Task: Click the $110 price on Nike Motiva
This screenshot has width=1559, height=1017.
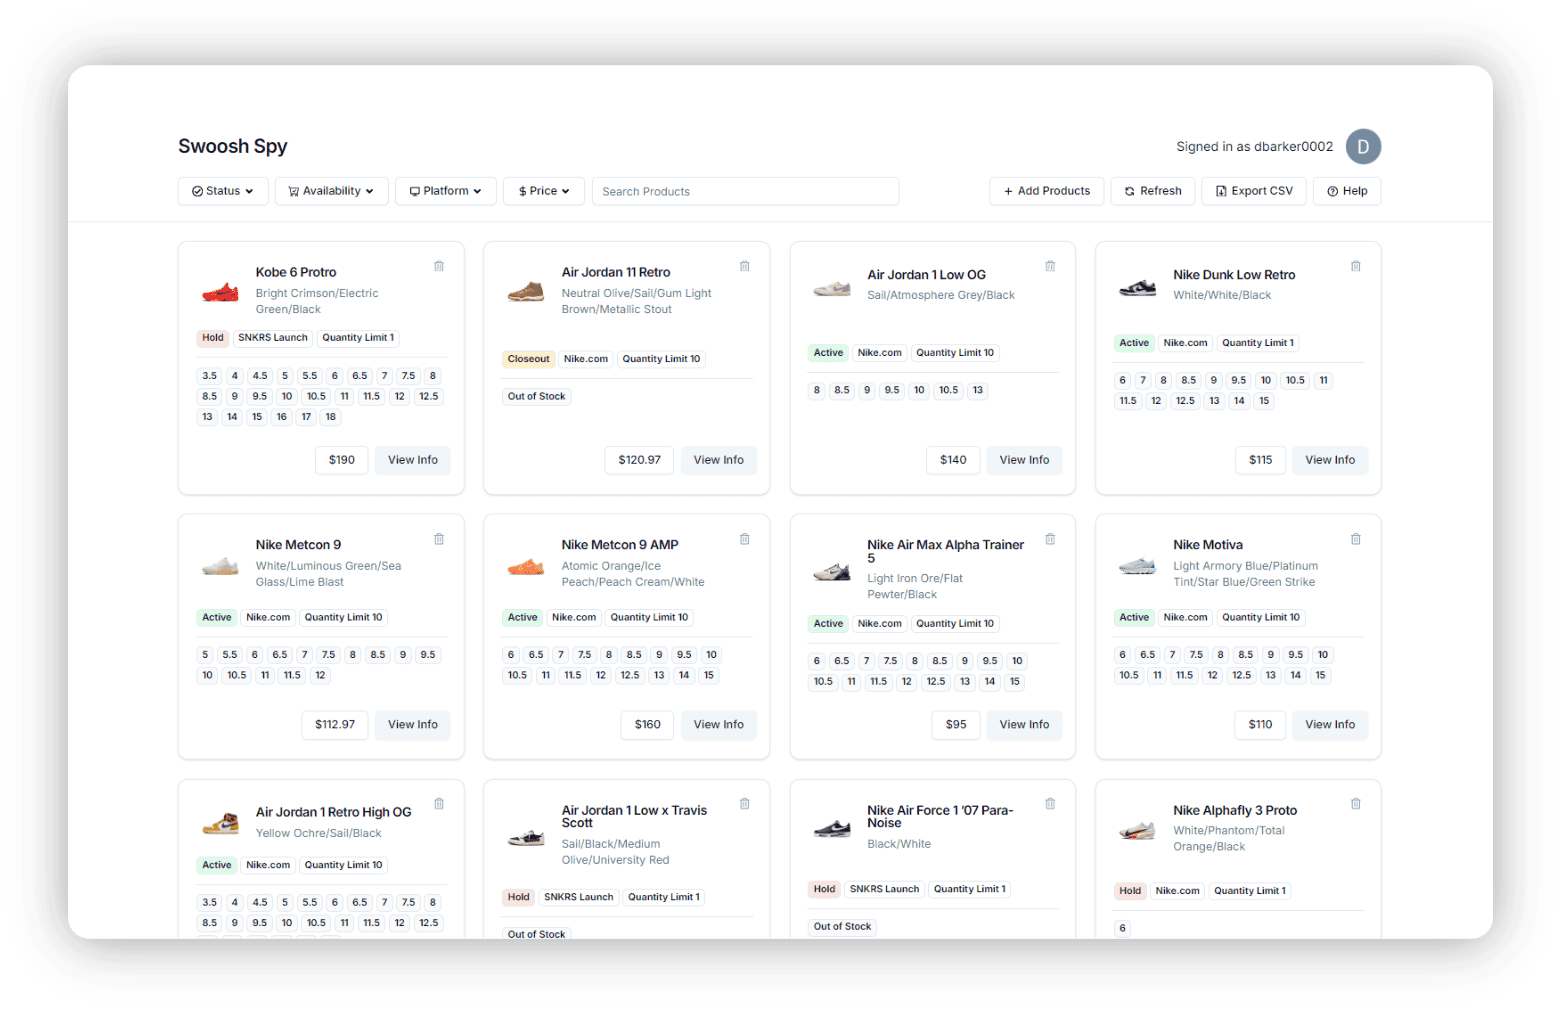Action: point(1260,725)
